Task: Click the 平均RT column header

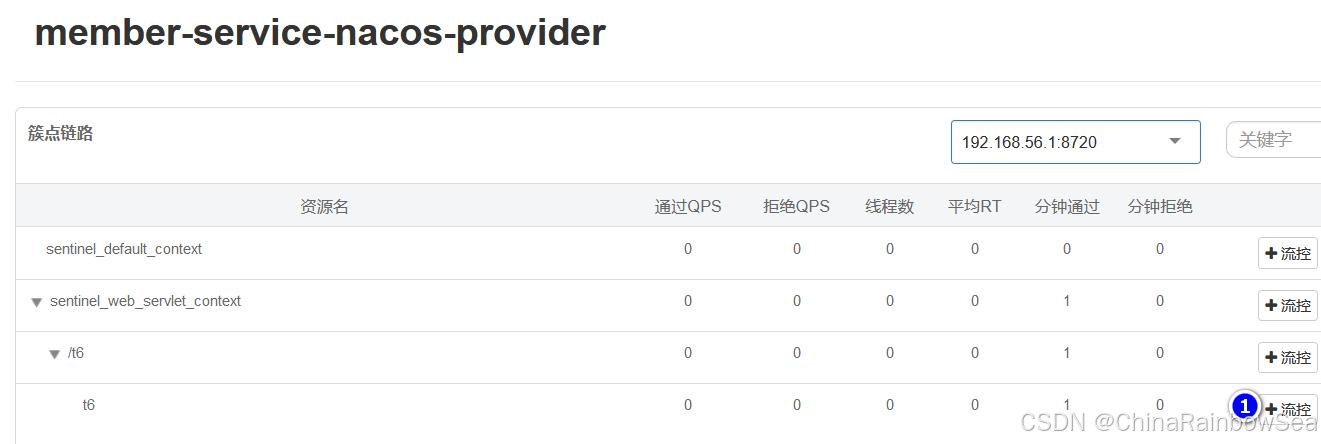Action: pyautogui.click(x=974, y=207)
